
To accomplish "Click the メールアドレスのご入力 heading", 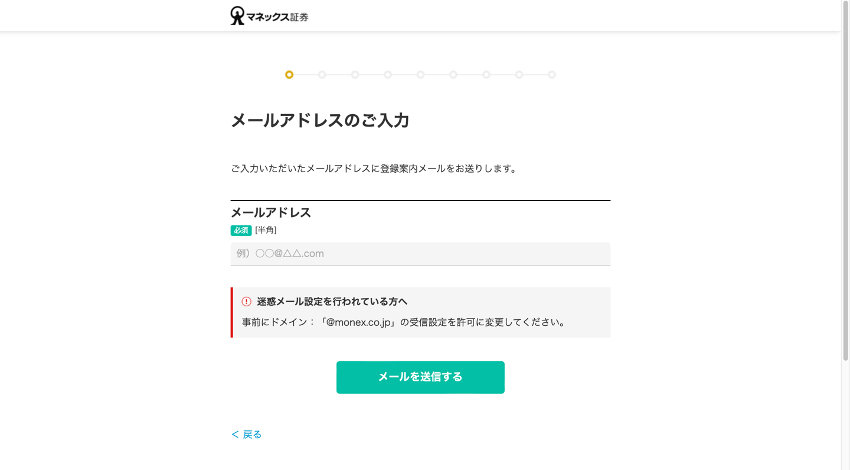I will click(320, 121).
